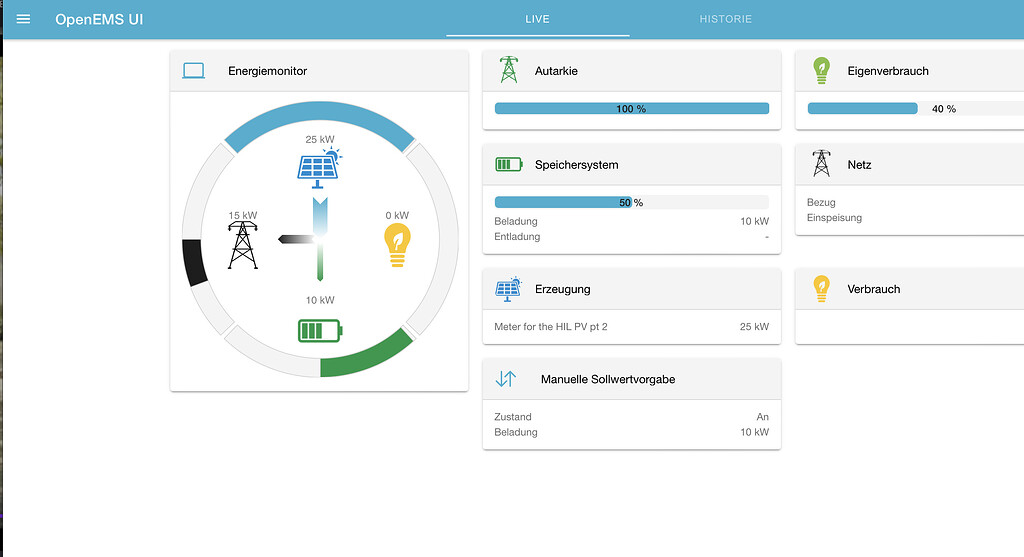Screen dimensions: 1024x557
Task: Open the Erzeugung card header
Action: [x=632, y=289]
